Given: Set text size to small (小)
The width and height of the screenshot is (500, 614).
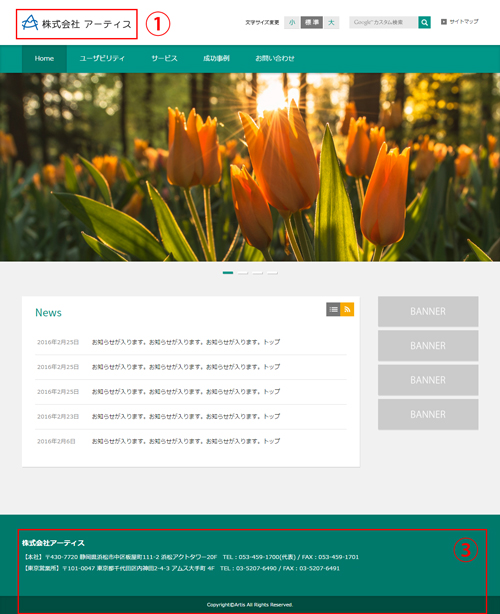Looking at the screenshot, I should tap(292, 22).
